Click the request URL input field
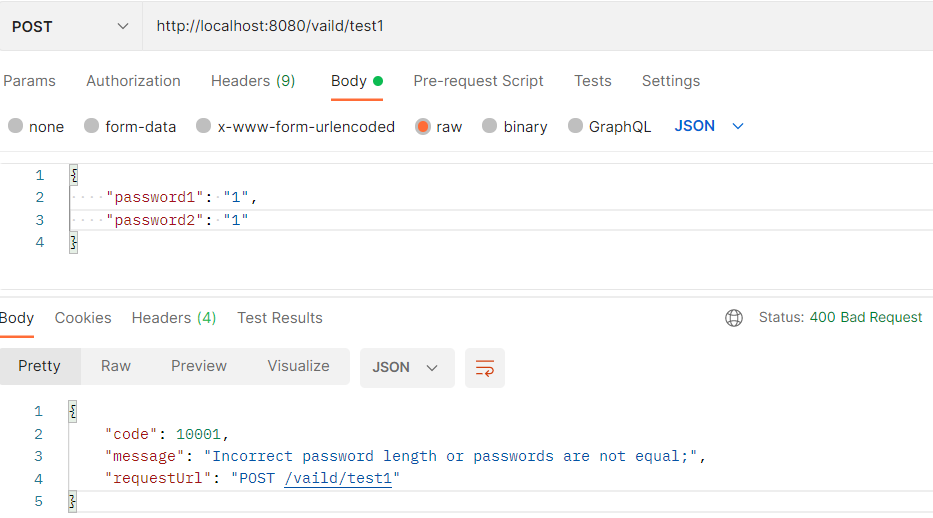The height and width of the screenshot is (518, 933). click(538, 26)
